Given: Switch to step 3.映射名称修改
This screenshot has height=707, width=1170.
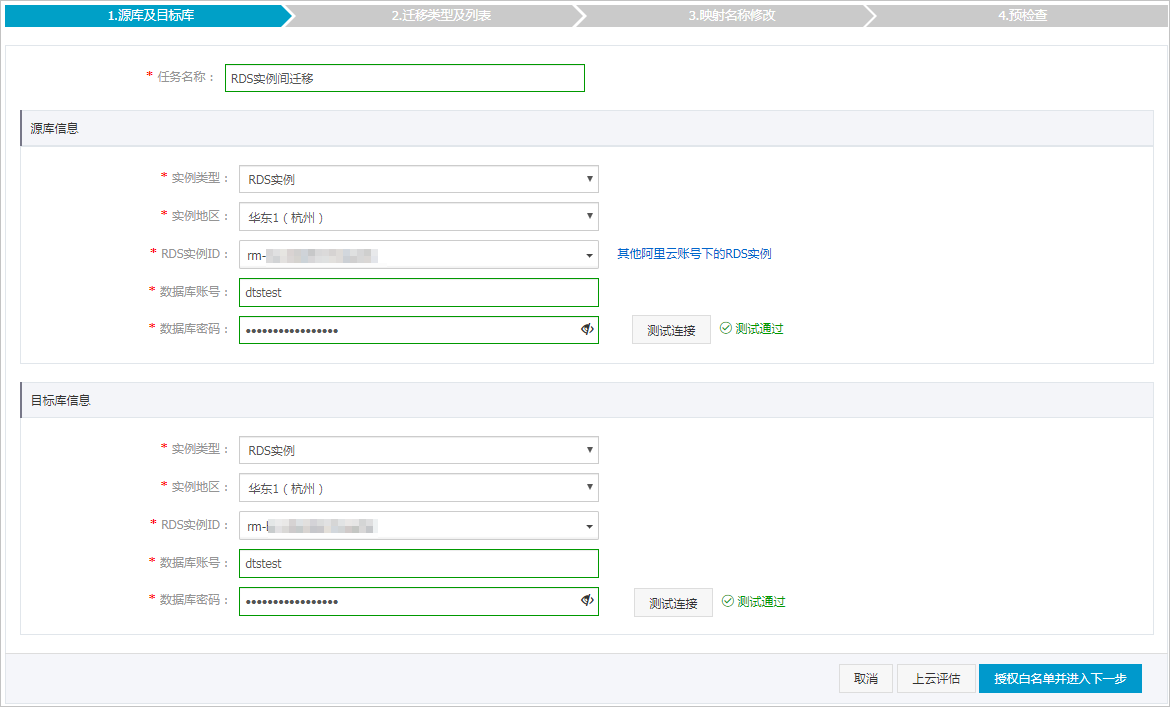Looking at the screenshot, I should 731,16.
